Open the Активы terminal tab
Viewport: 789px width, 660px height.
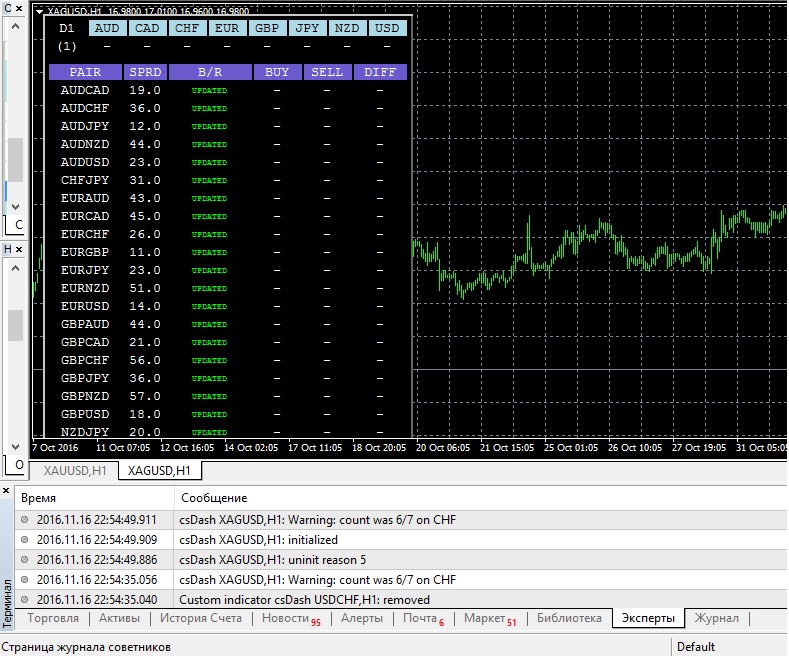[x=119, y=618]
